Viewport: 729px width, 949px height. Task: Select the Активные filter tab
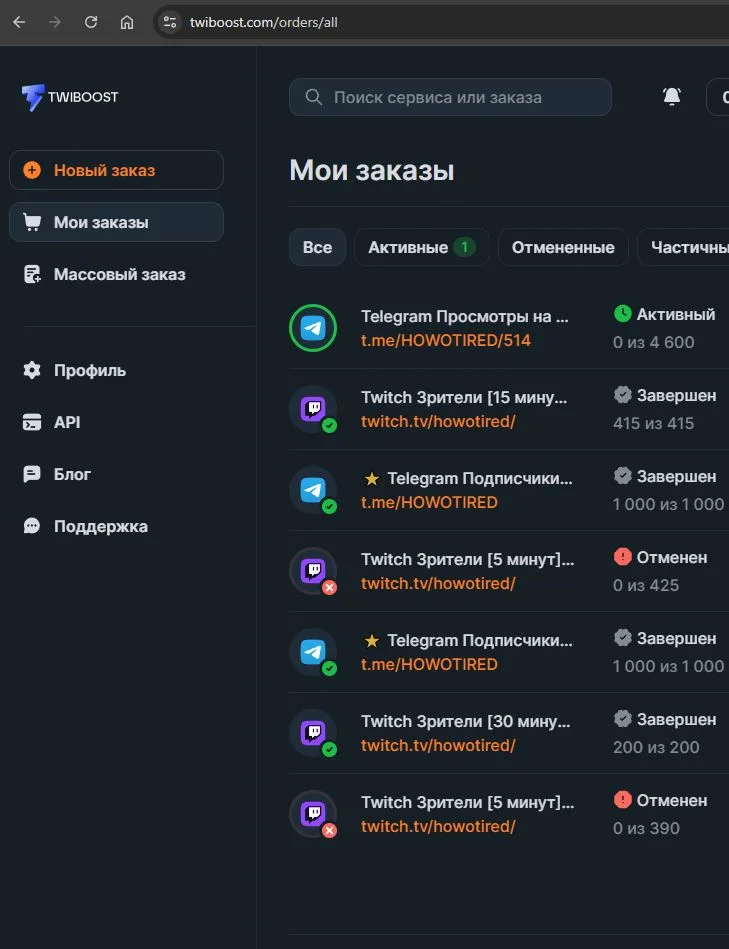pos(422,247)
